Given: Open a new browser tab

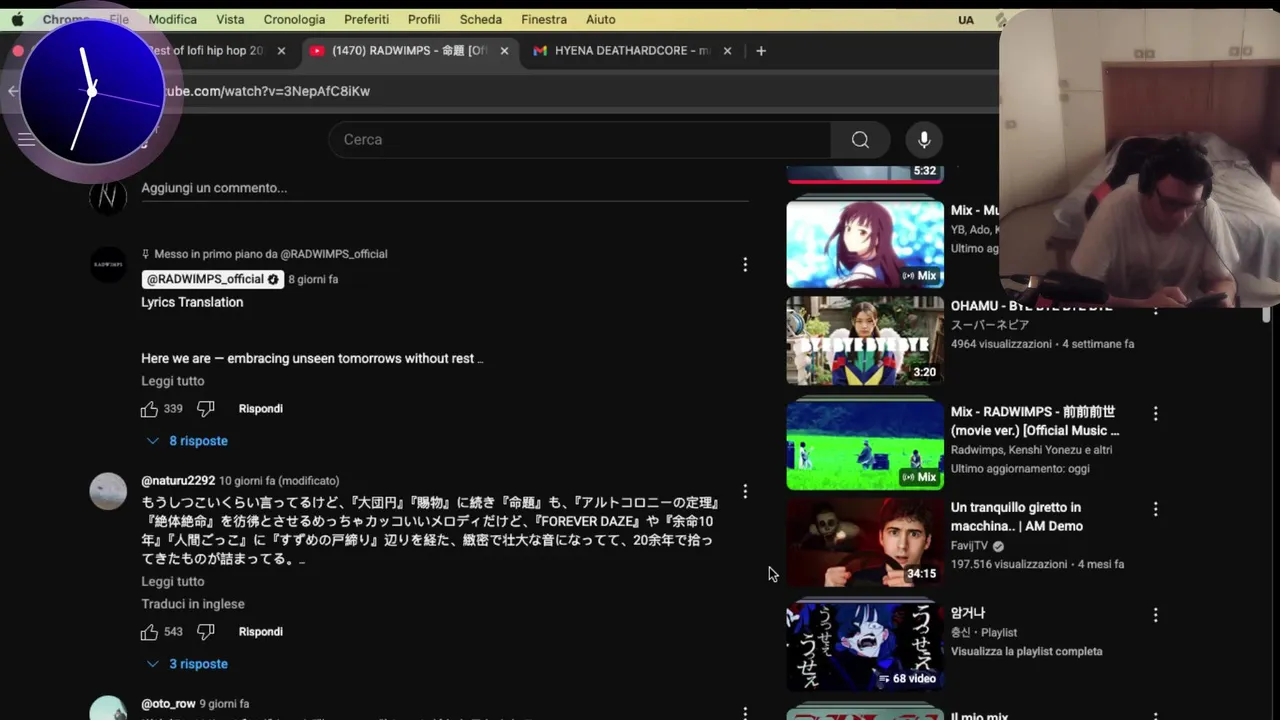Looking at the screenshot, I should (x=761, y=51).
